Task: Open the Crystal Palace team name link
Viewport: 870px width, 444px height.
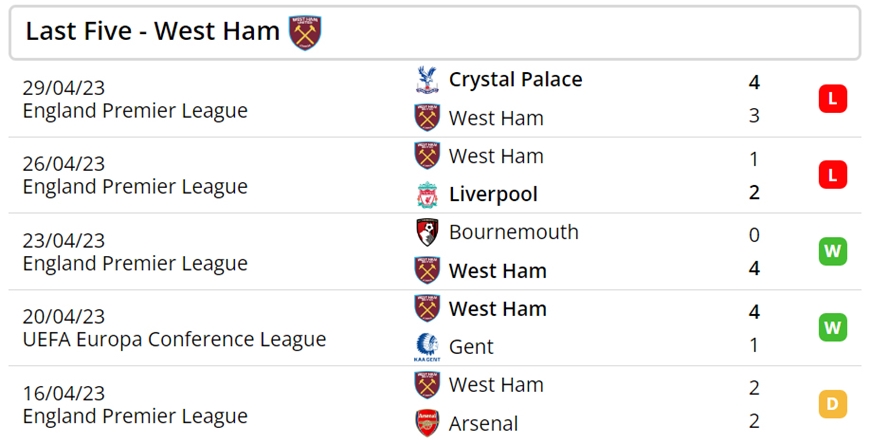Action: (x=515, y=80)
